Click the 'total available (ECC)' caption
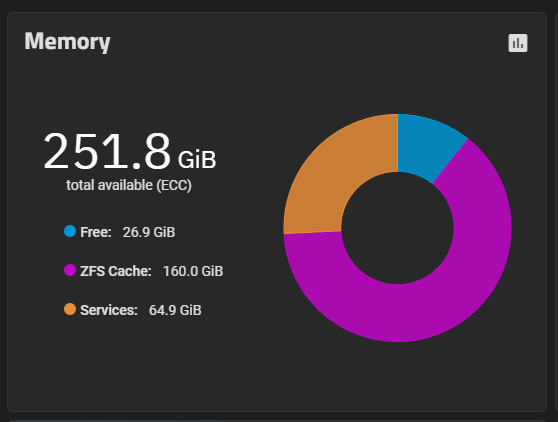The width and height of the screenshot is (558, 422). click(x=129, y=185)
